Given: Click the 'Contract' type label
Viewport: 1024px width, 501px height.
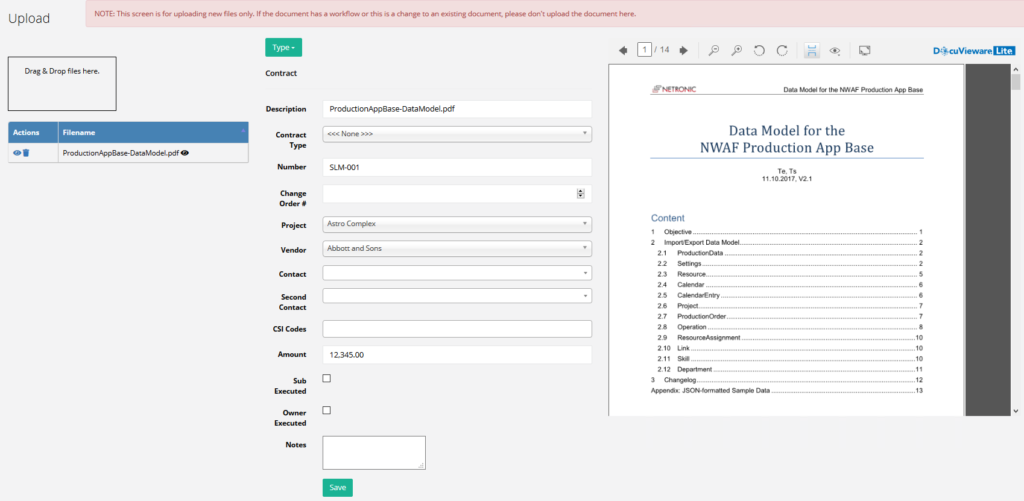Looking at the screenshot, I should (281, 73).
